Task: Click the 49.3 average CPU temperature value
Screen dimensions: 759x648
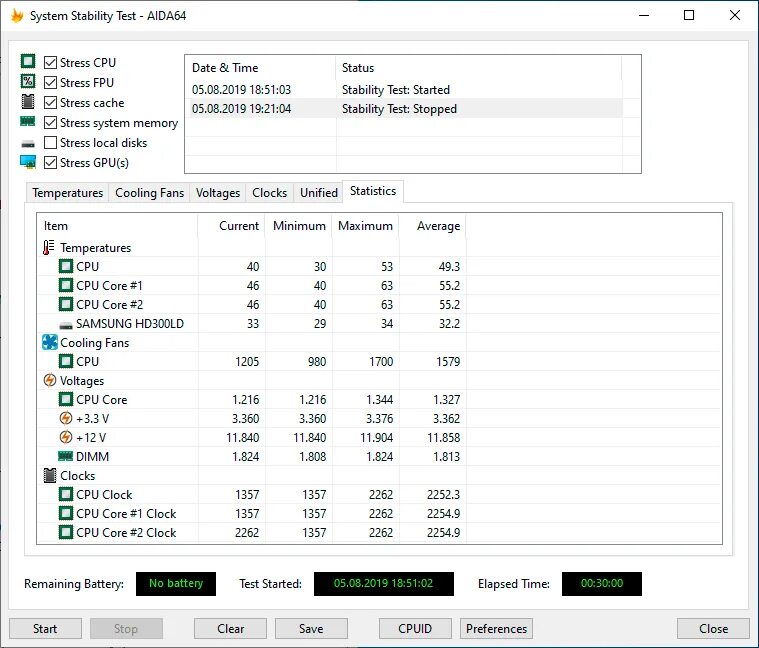Action: [x=449, y=267]
